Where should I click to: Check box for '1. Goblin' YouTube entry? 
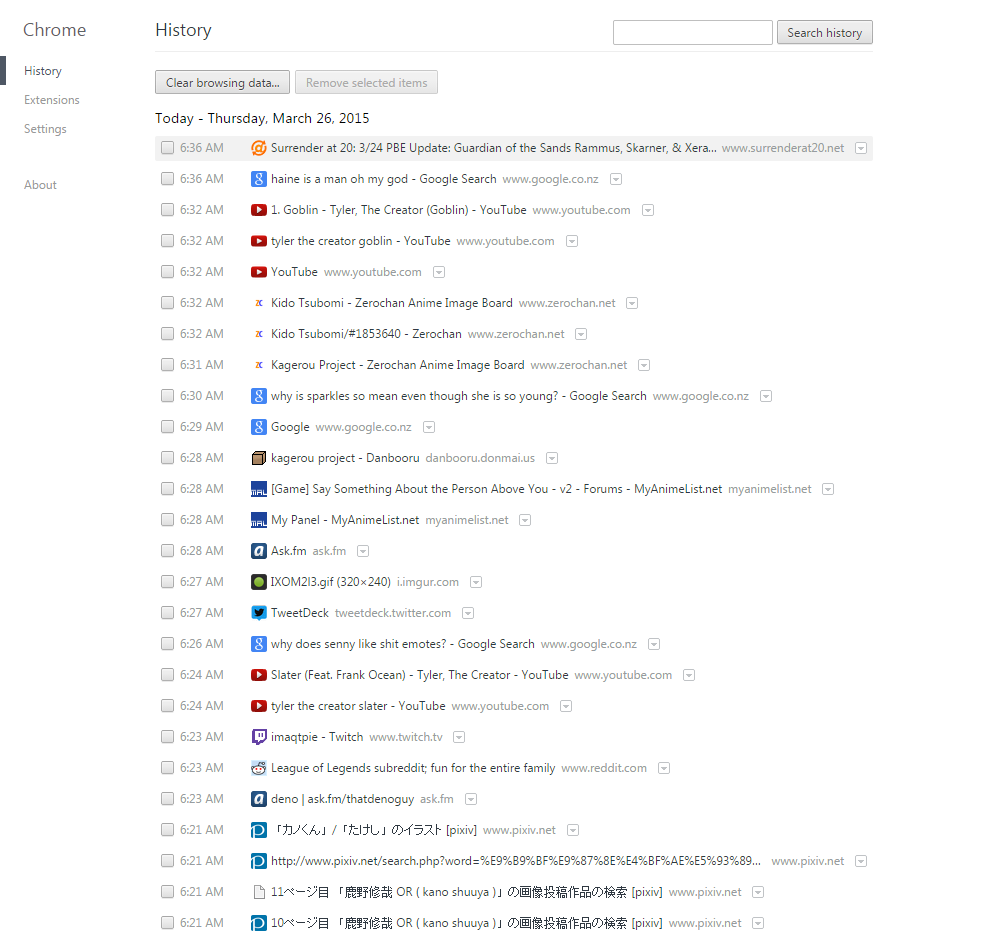(x=167, y=209)
